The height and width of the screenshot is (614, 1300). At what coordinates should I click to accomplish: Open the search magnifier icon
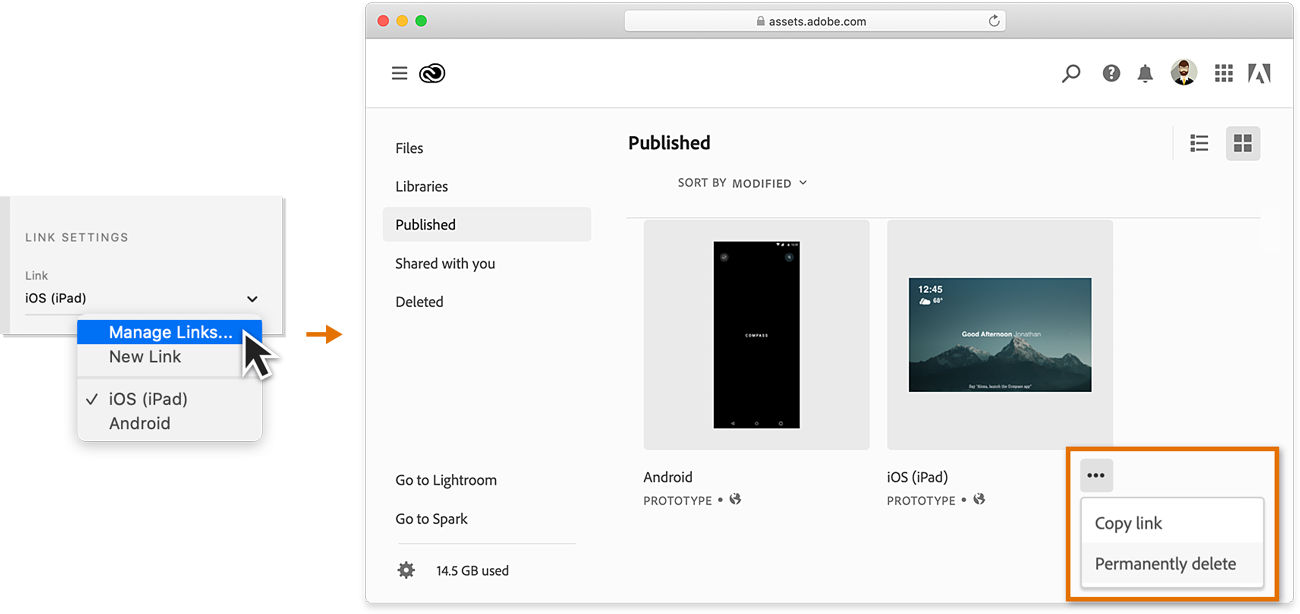tap(1070, 73)
